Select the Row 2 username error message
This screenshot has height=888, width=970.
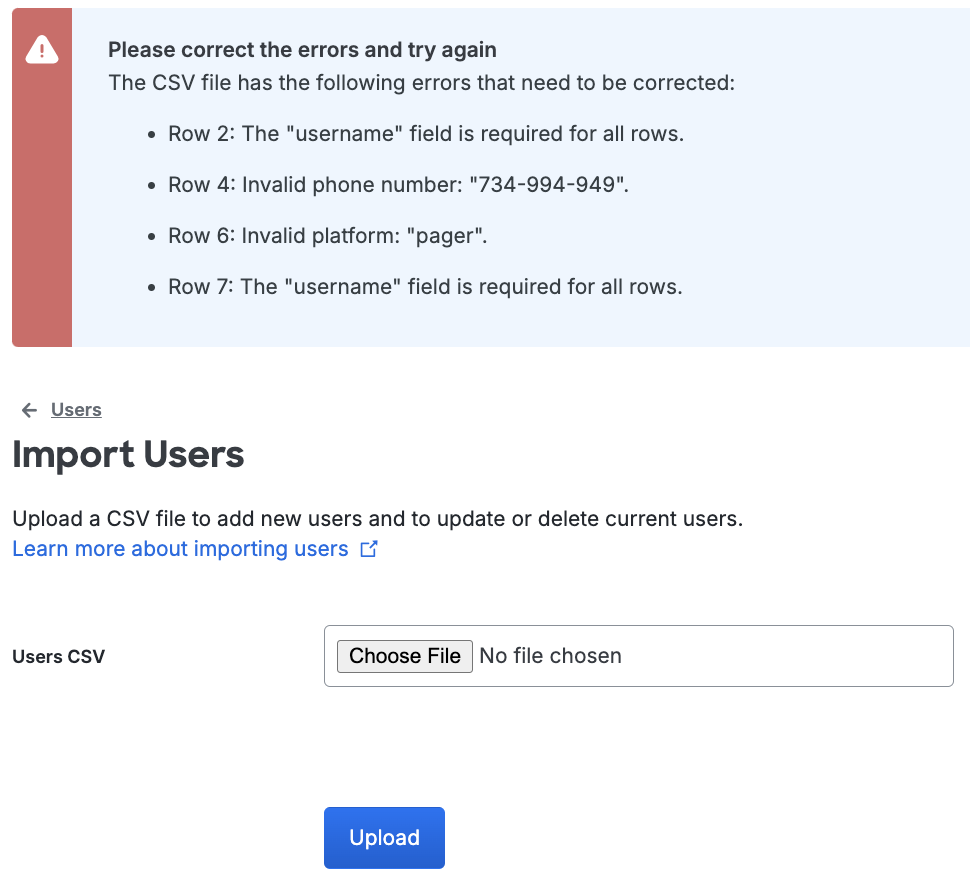click(x=425, y=133)
